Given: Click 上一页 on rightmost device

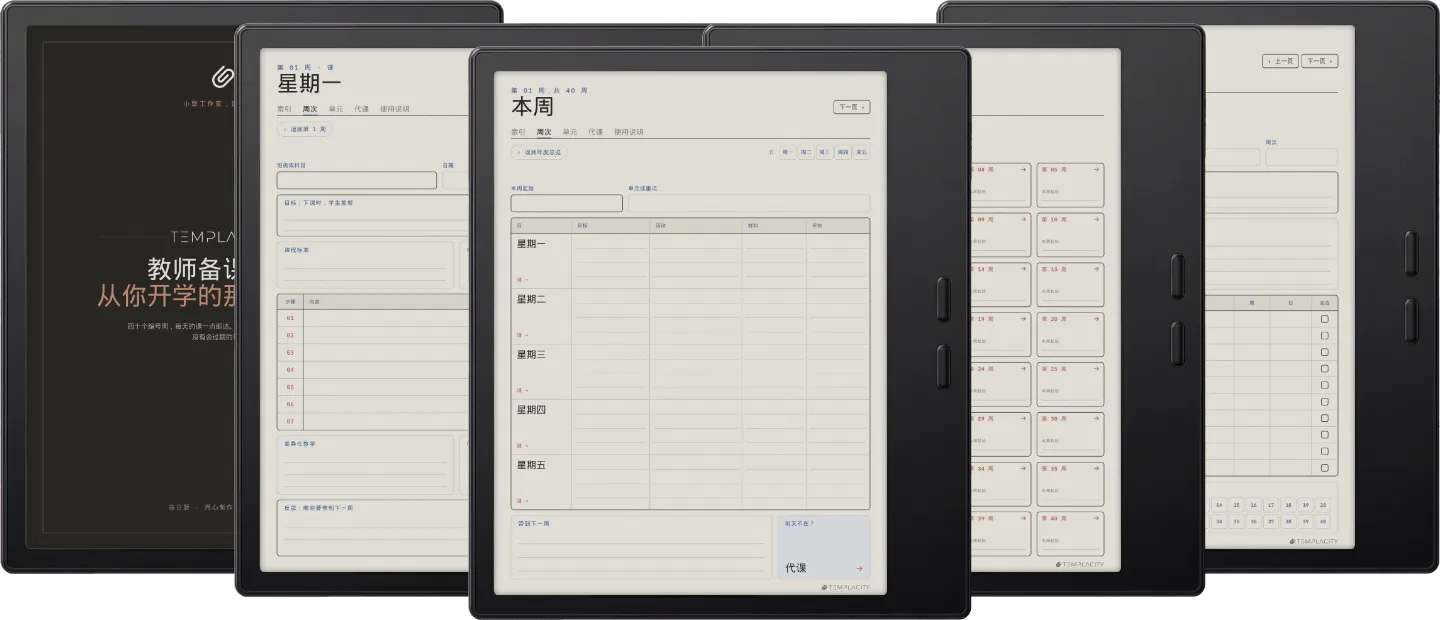Looking at the screenshot, I should click(1280, 61).
